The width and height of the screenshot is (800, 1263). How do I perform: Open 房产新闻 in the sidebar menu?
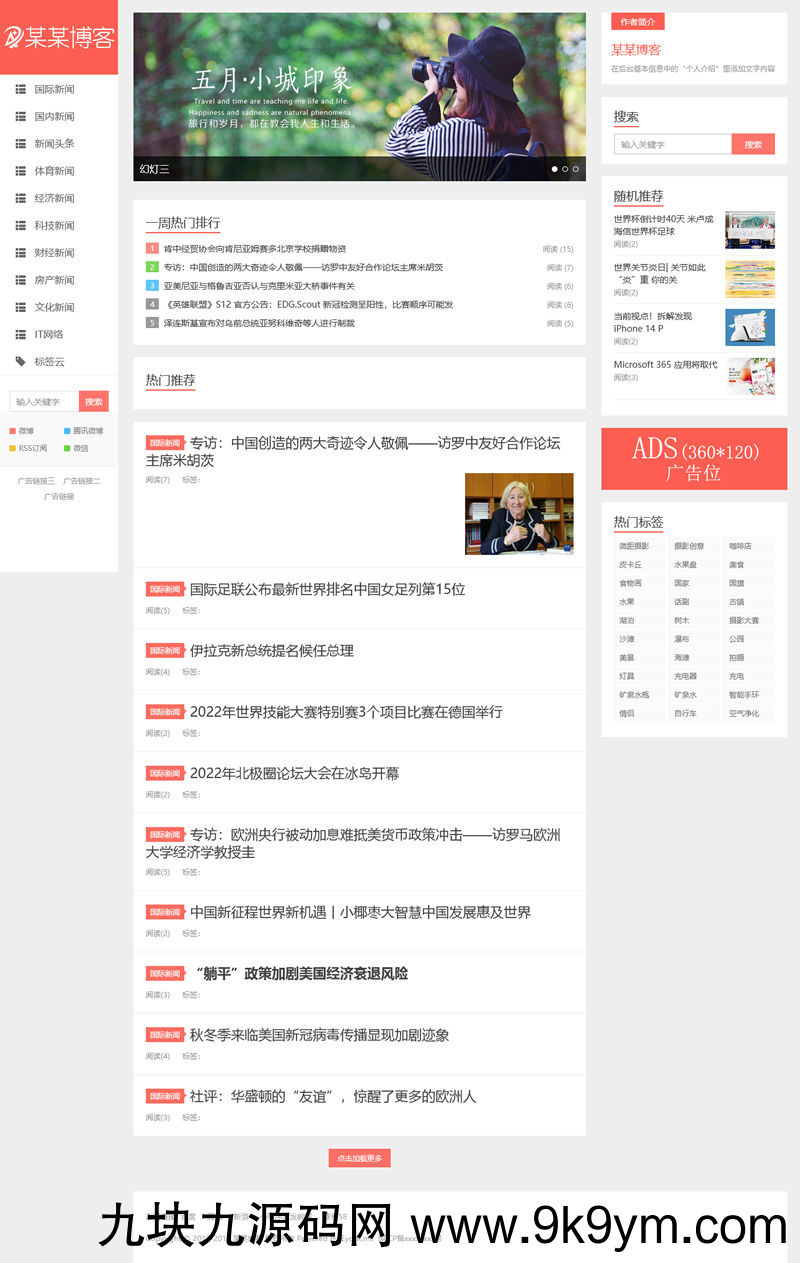tap(54, 280)
